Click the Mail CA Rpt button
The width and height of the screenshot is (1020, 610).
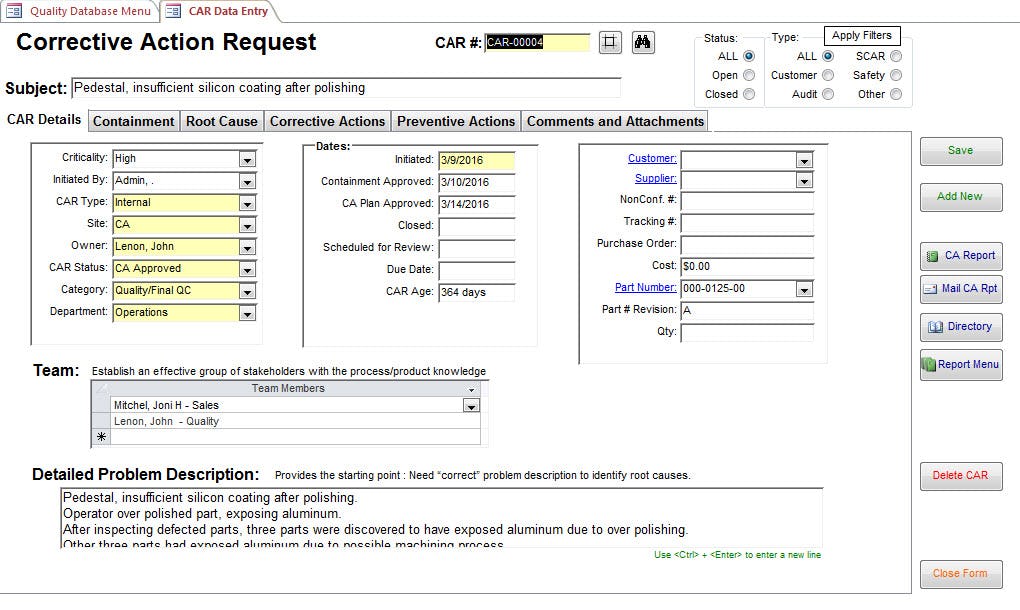pyautogui.click(x=961, y=290)
